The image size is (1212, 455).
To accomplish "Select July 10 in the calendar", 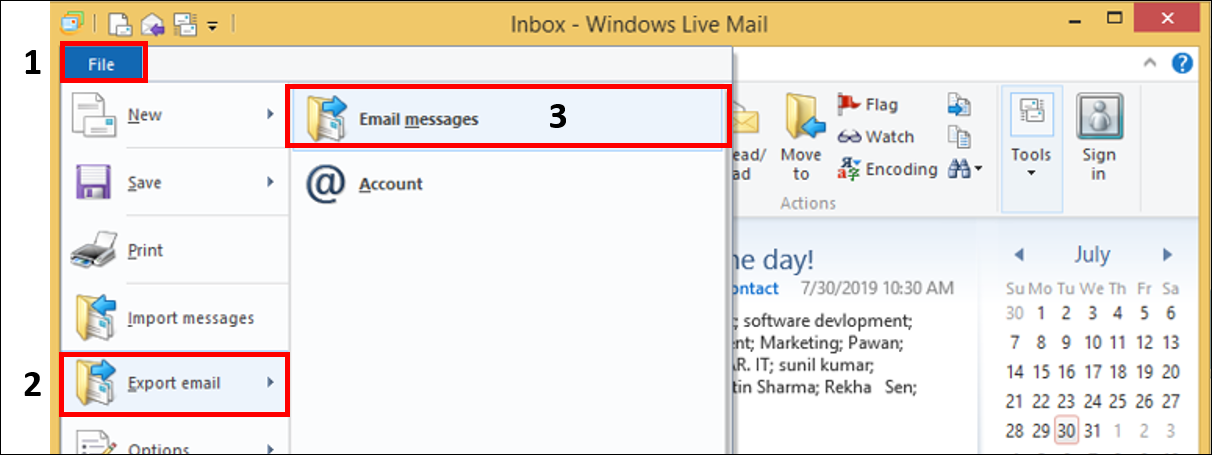I will pos(1092,342).
